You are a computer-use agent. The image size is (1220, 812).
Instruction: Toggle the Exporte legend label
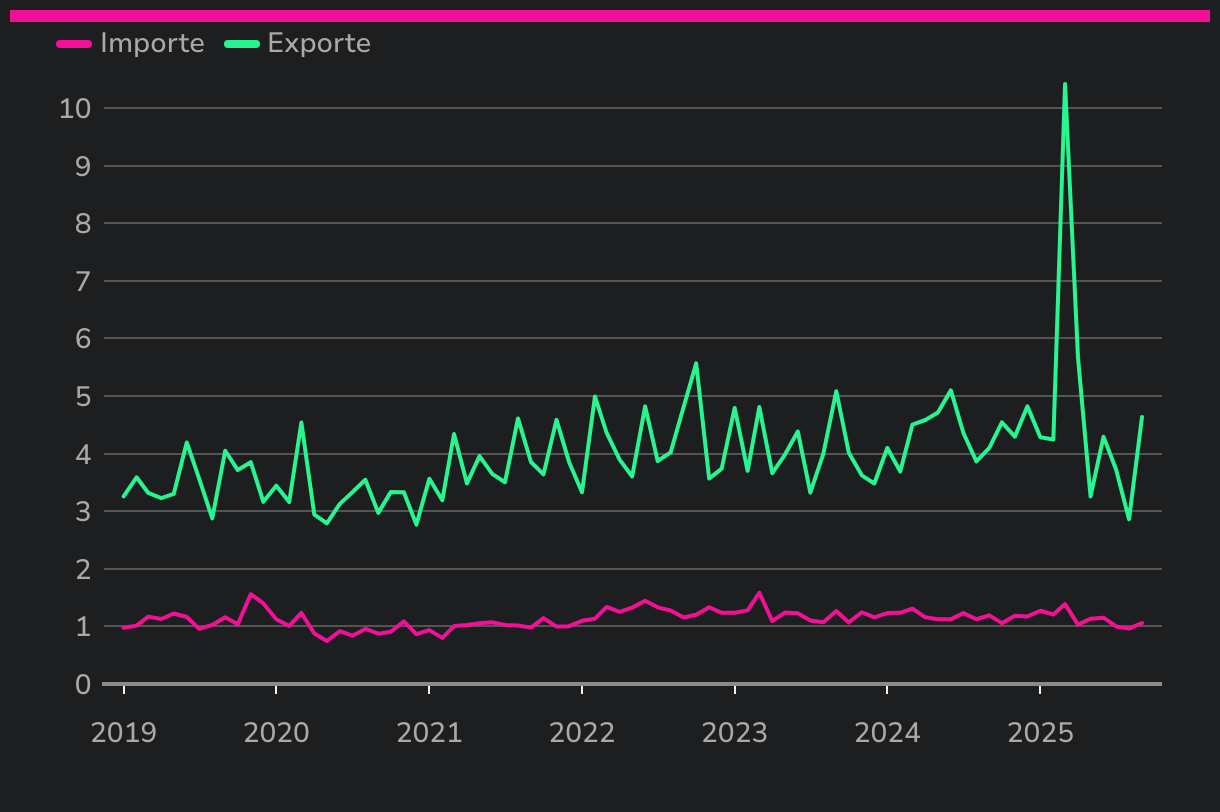pyautogui.click(x=318, y=44)
